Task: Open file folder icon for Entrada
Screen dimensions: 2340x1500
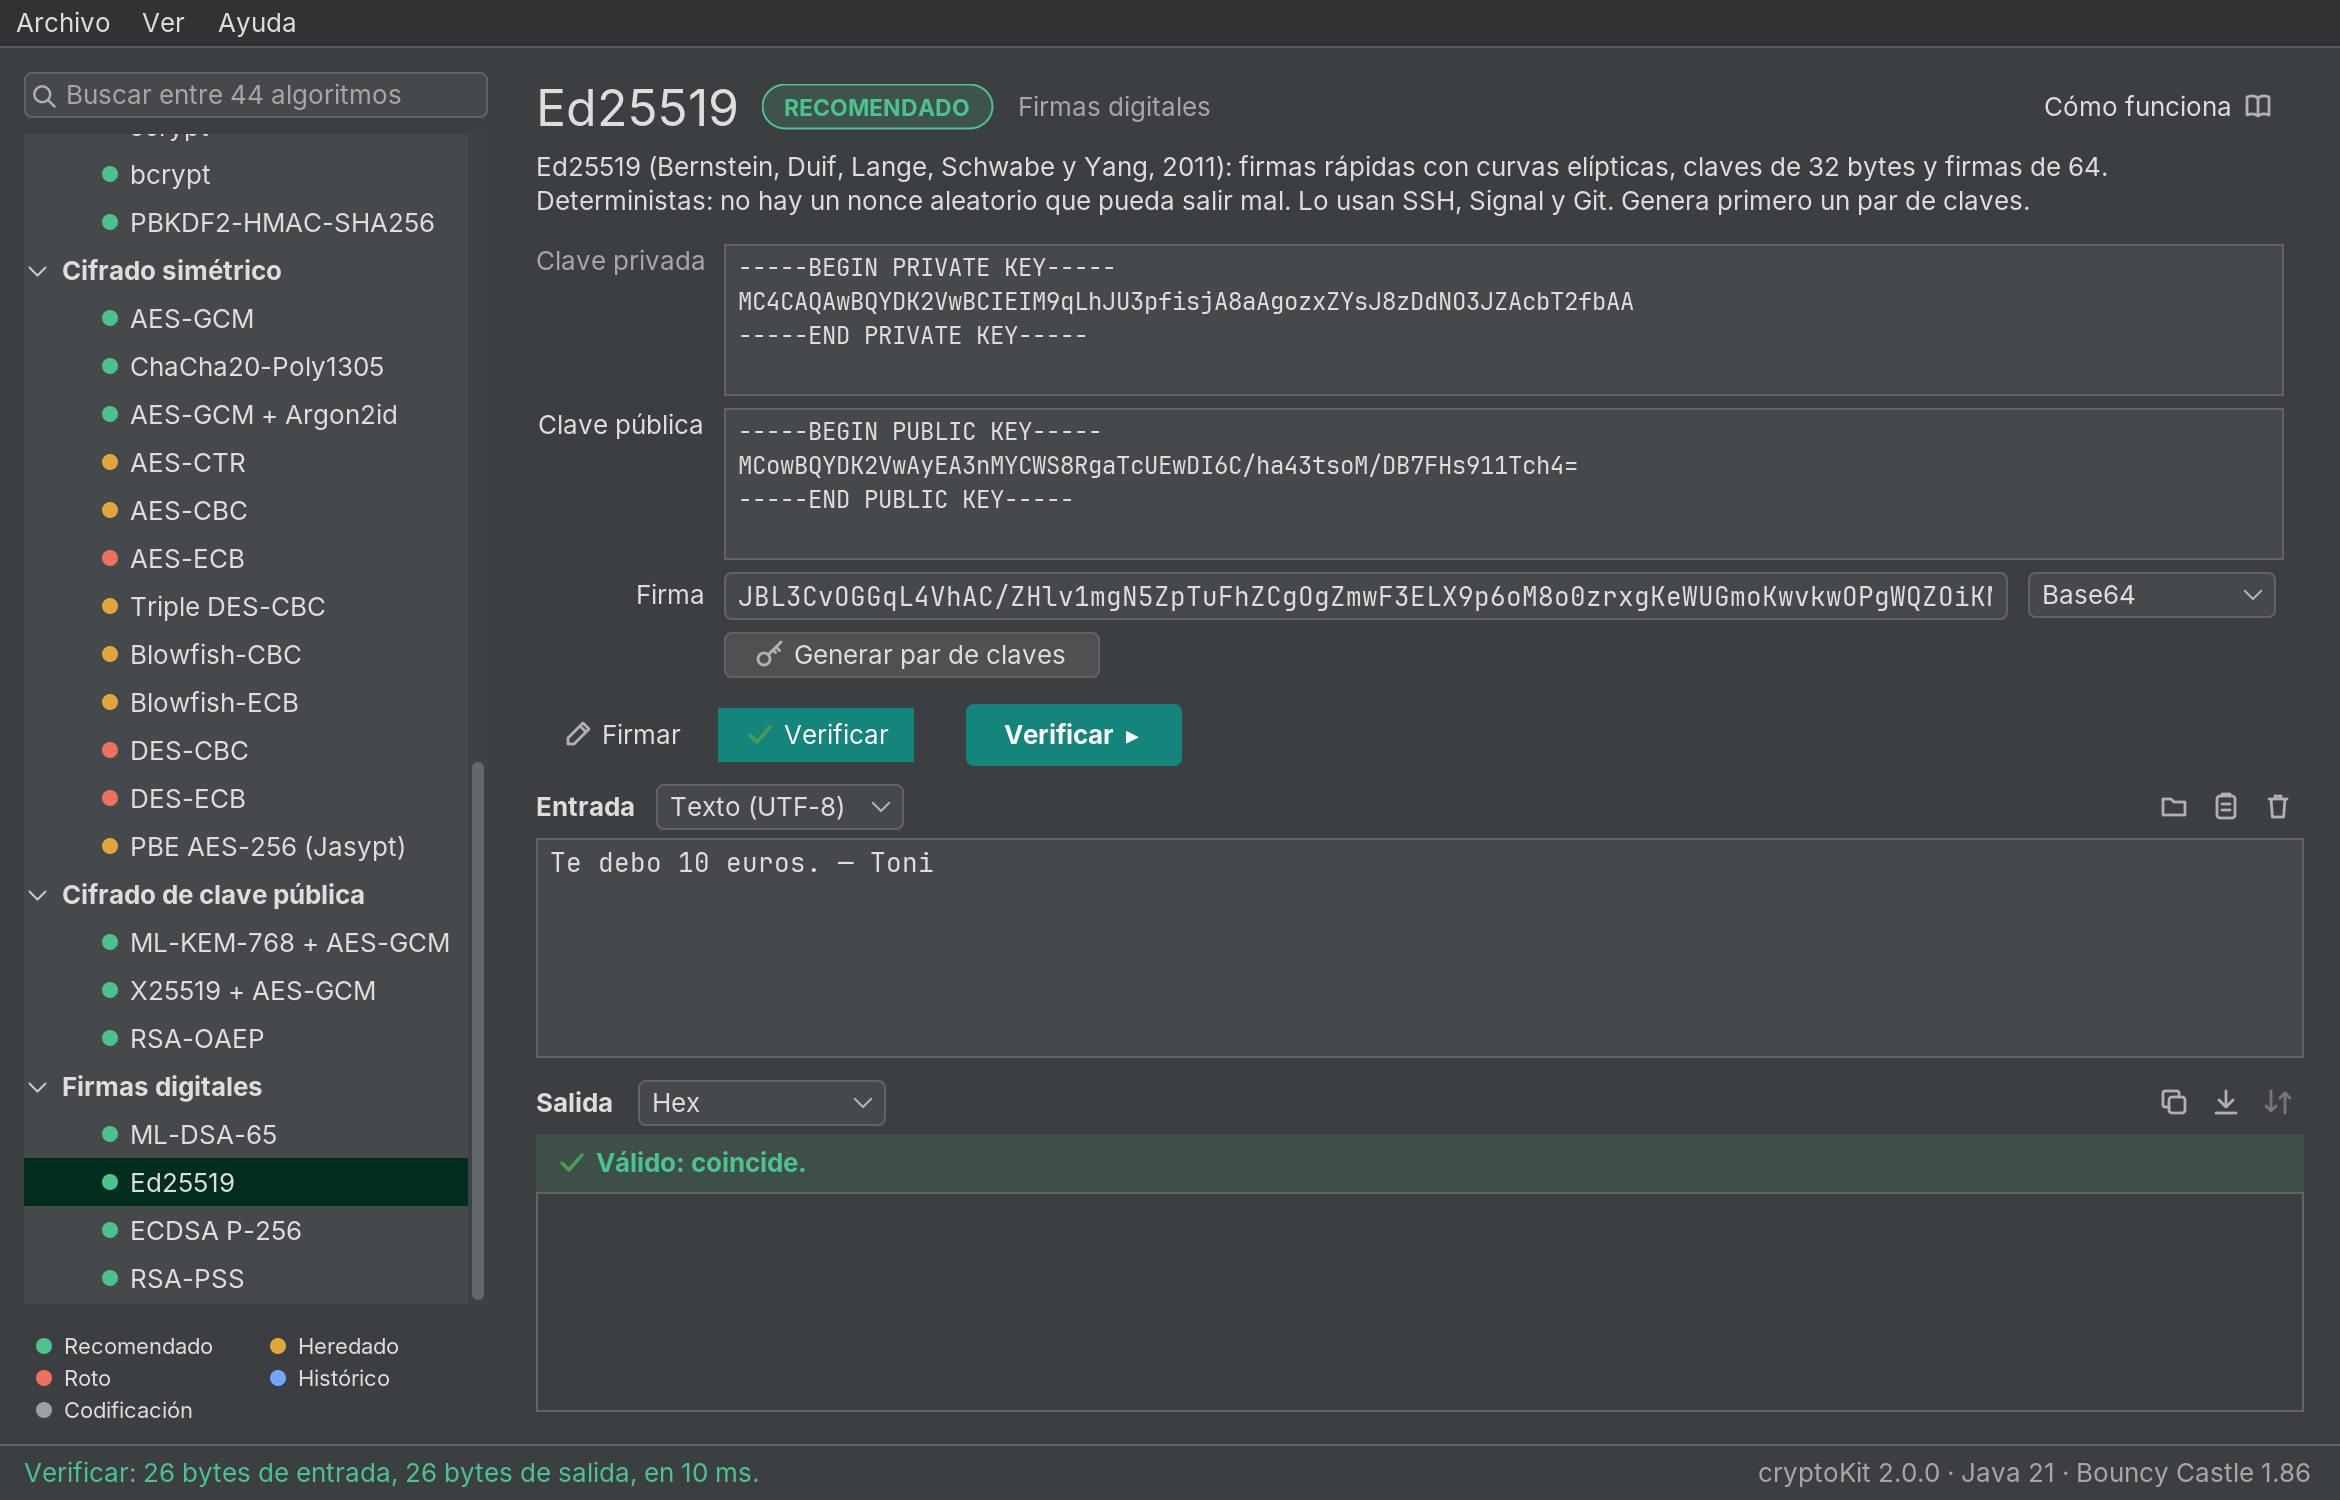Action: [x=2173, y=807]
